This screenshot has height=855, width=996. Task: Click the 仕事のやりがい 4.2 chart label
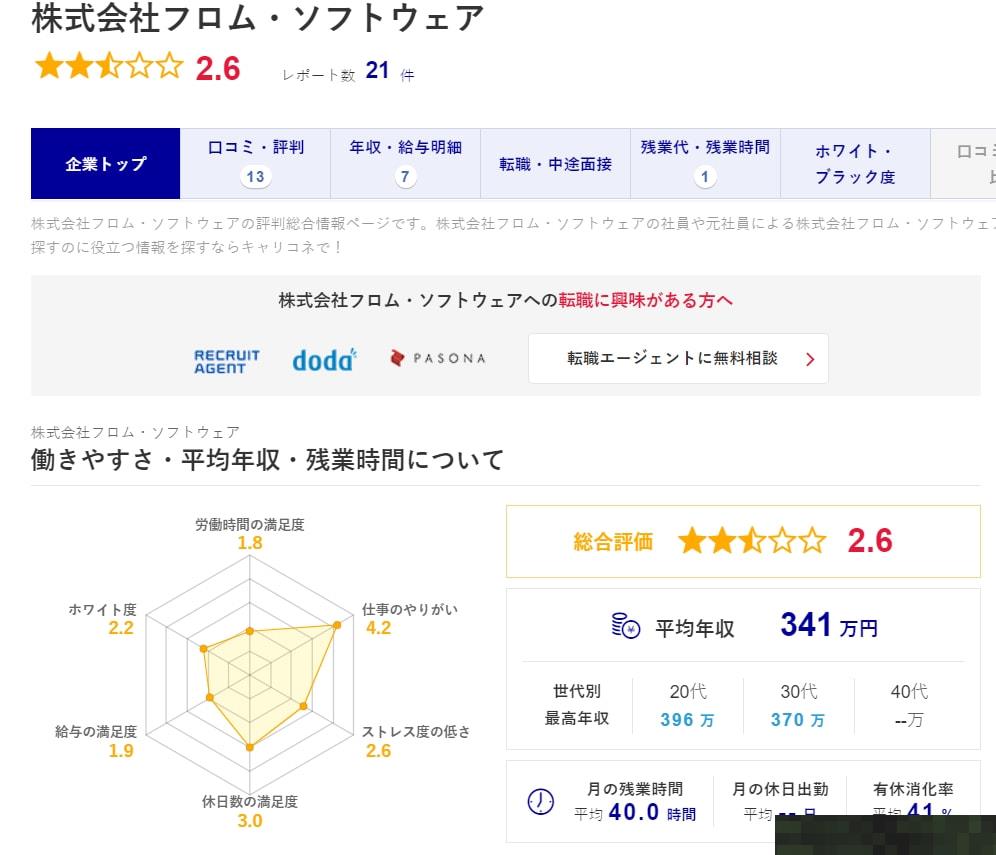(x=410, y=619)
